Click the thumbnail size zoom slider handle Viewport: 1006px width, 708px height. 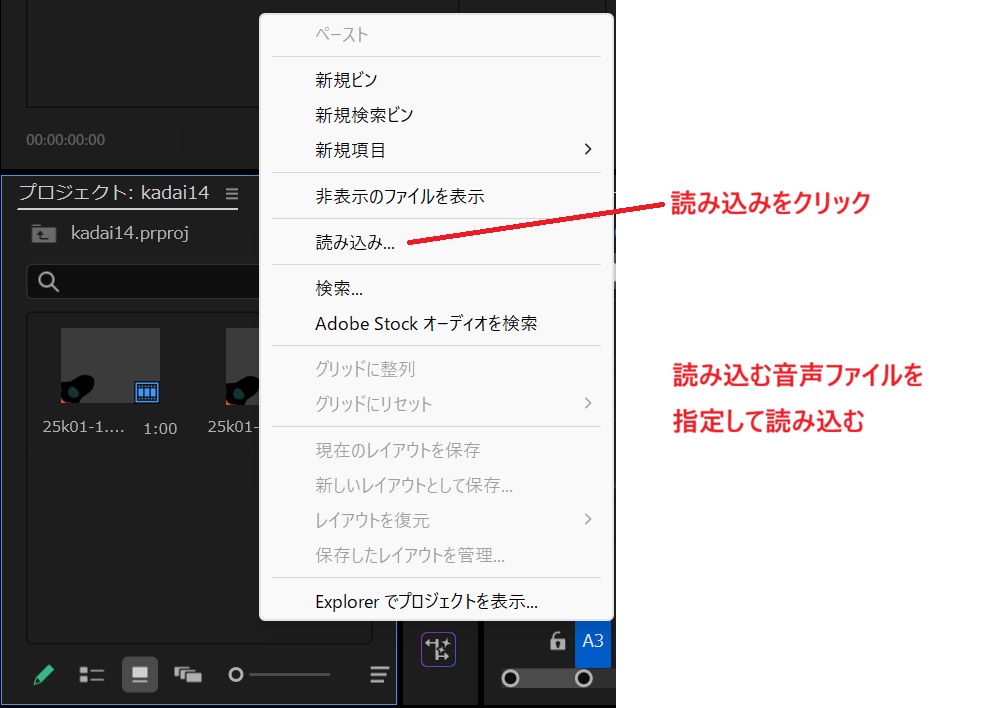coord(236,675)
